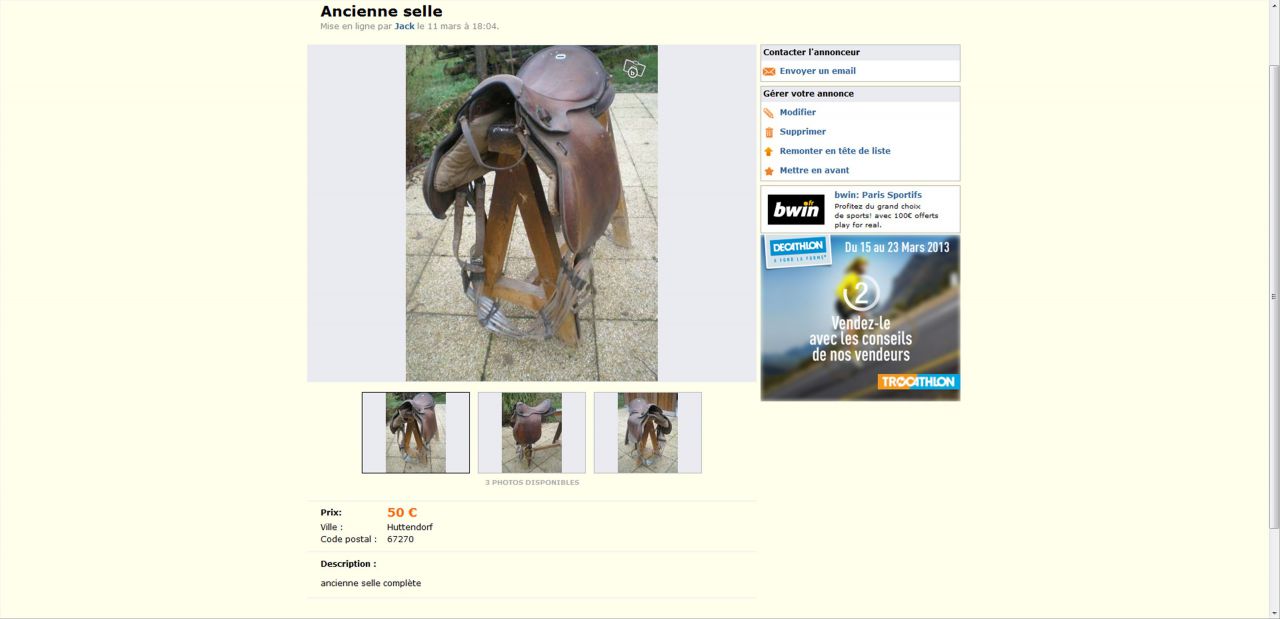The image size is (1280, 619).
Task: Click the bwin logo image
Action: [x=796, y=209]
